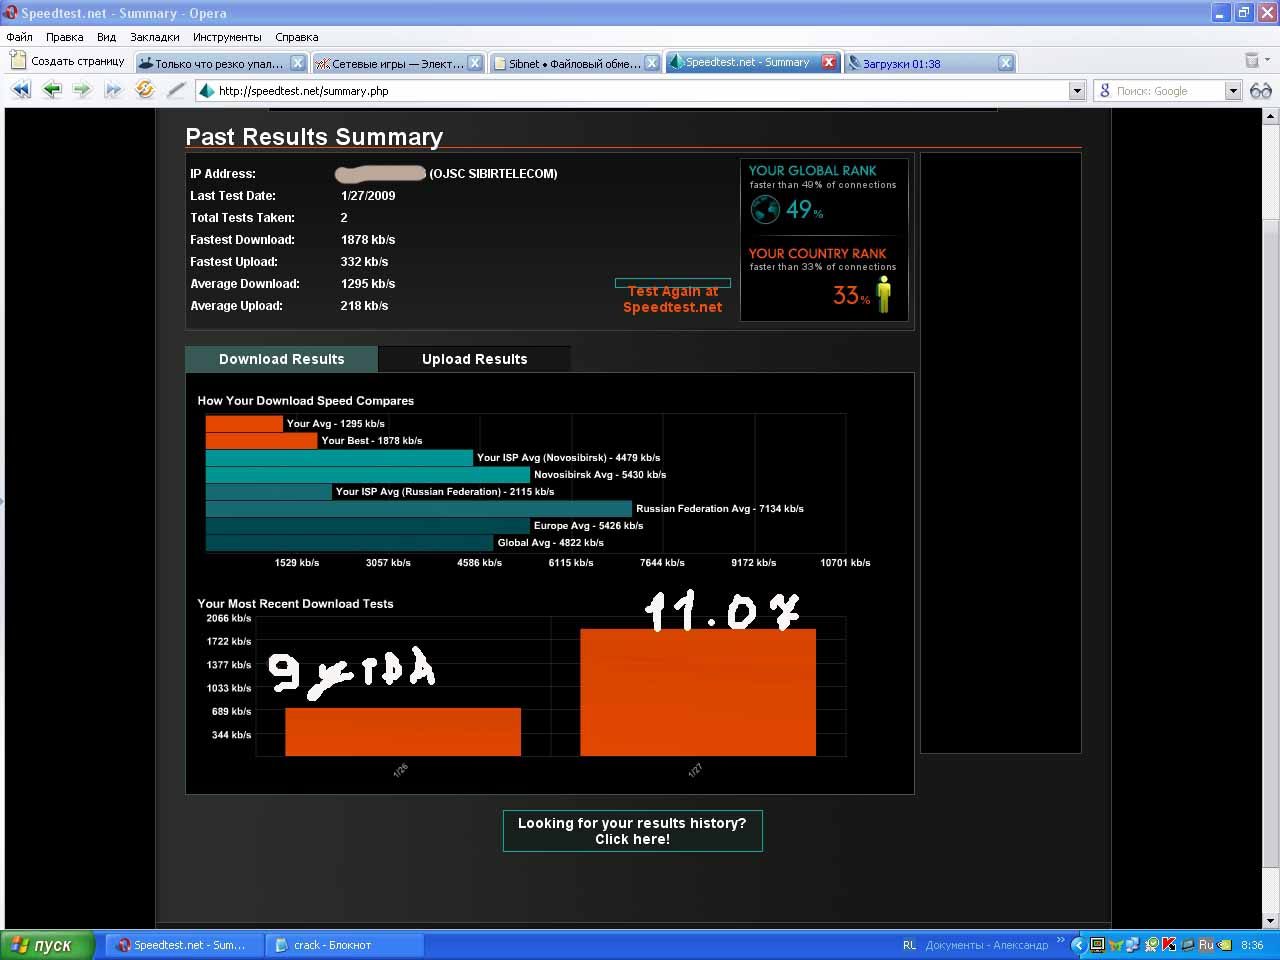Open the closed-tabs trash icon

[x=1251, y=61]
